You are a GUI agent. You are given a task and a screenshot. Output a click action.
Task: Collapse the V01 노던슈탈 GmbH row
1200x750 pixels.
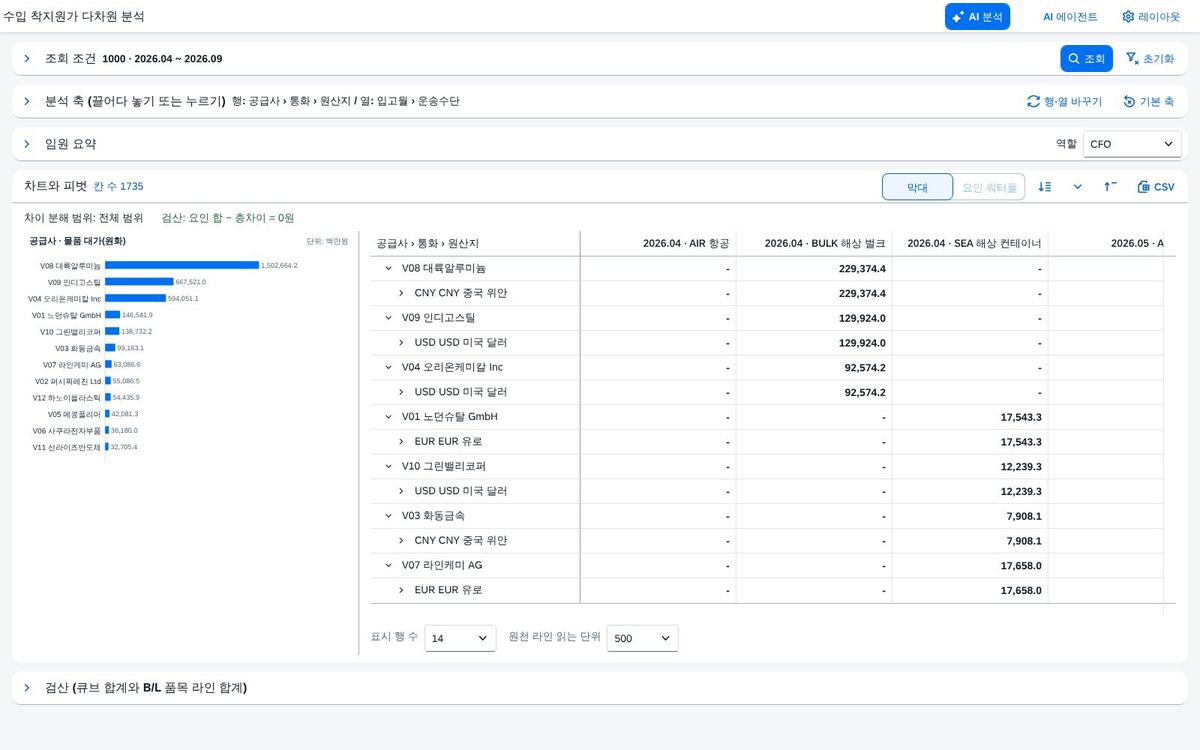pos(389,417)
